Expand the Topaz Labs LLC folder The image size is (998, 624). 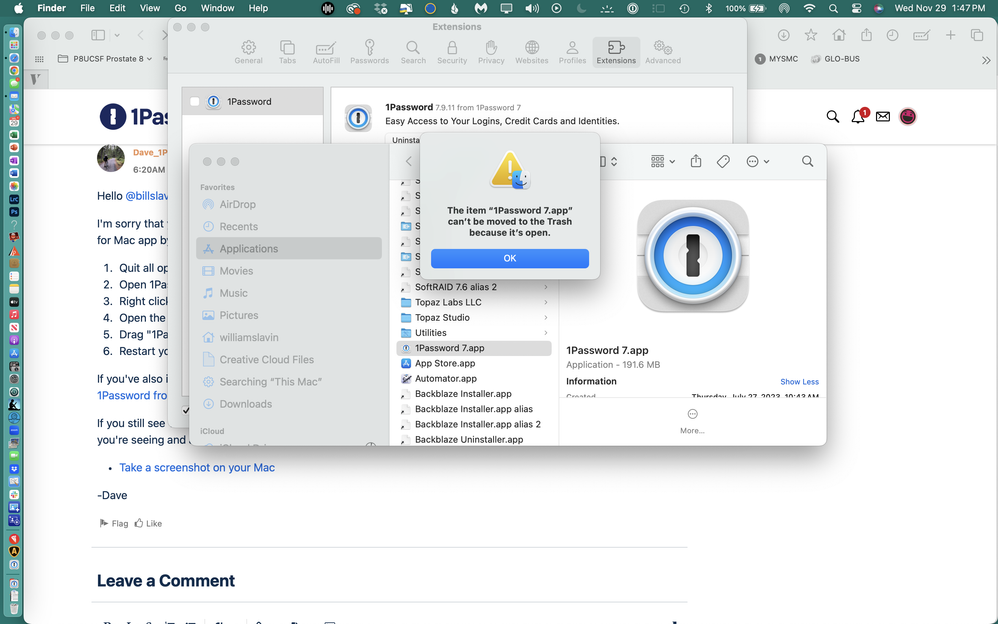tap(546, 302)
